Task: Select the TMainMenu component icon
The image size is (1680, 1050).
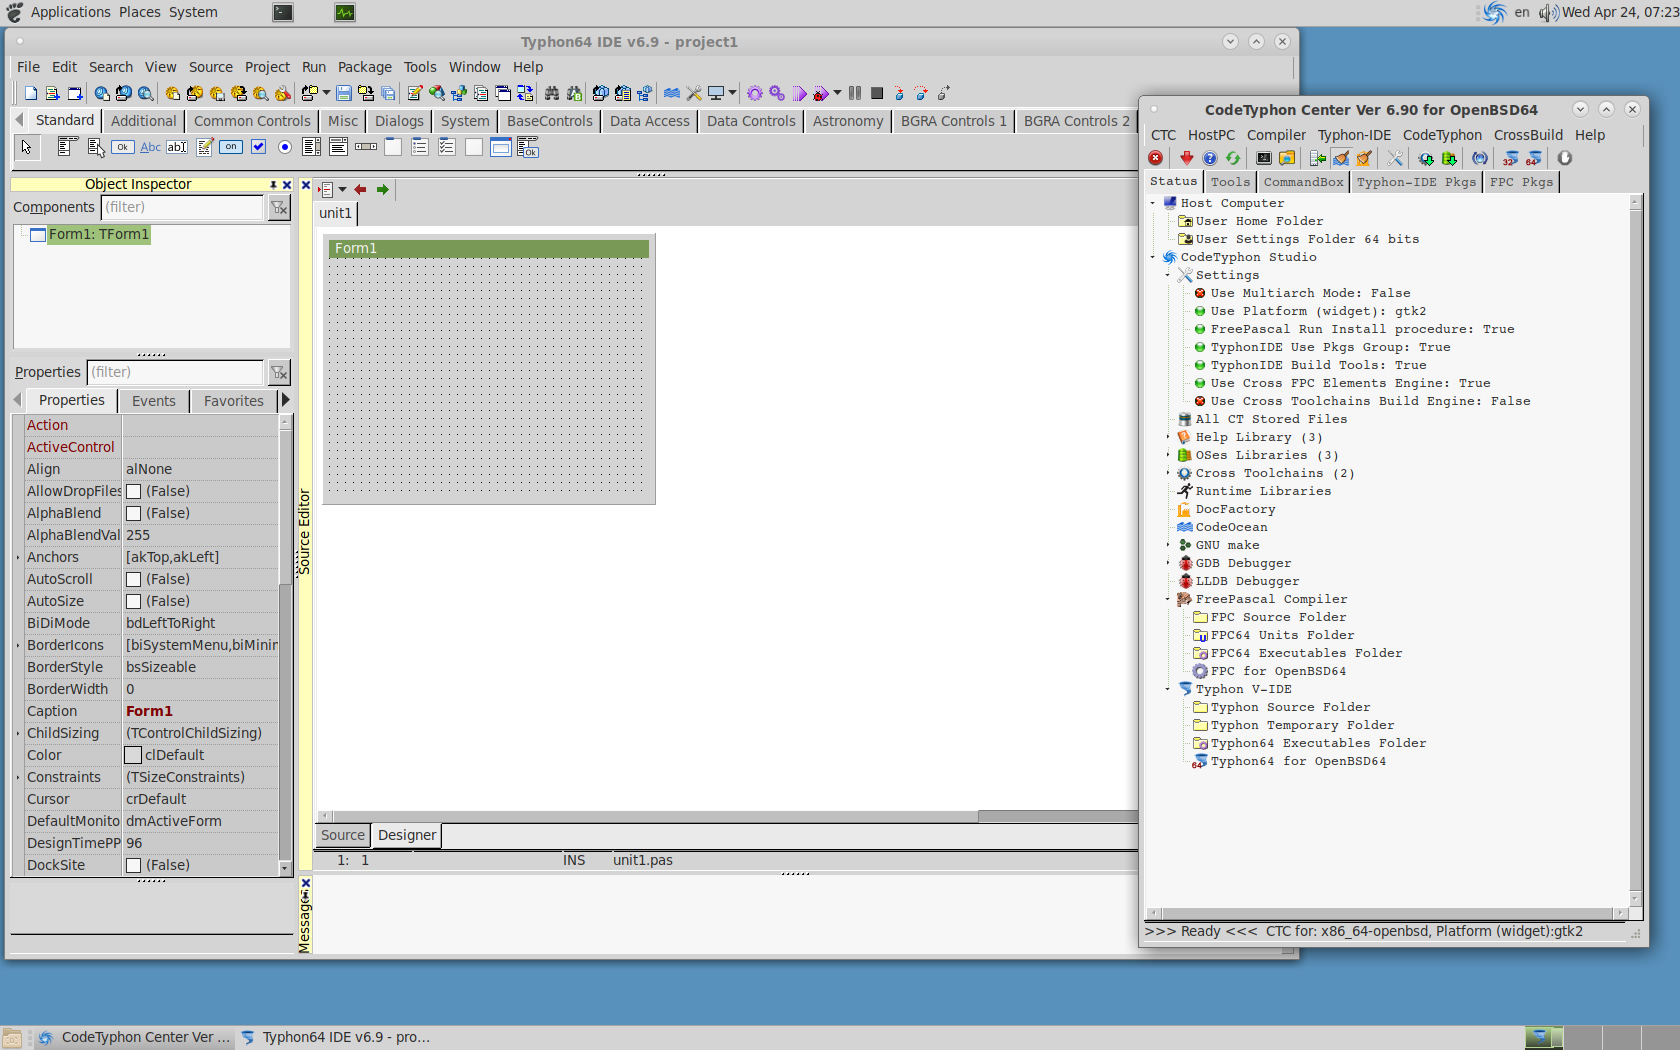Action: click(x=67, y=147)
